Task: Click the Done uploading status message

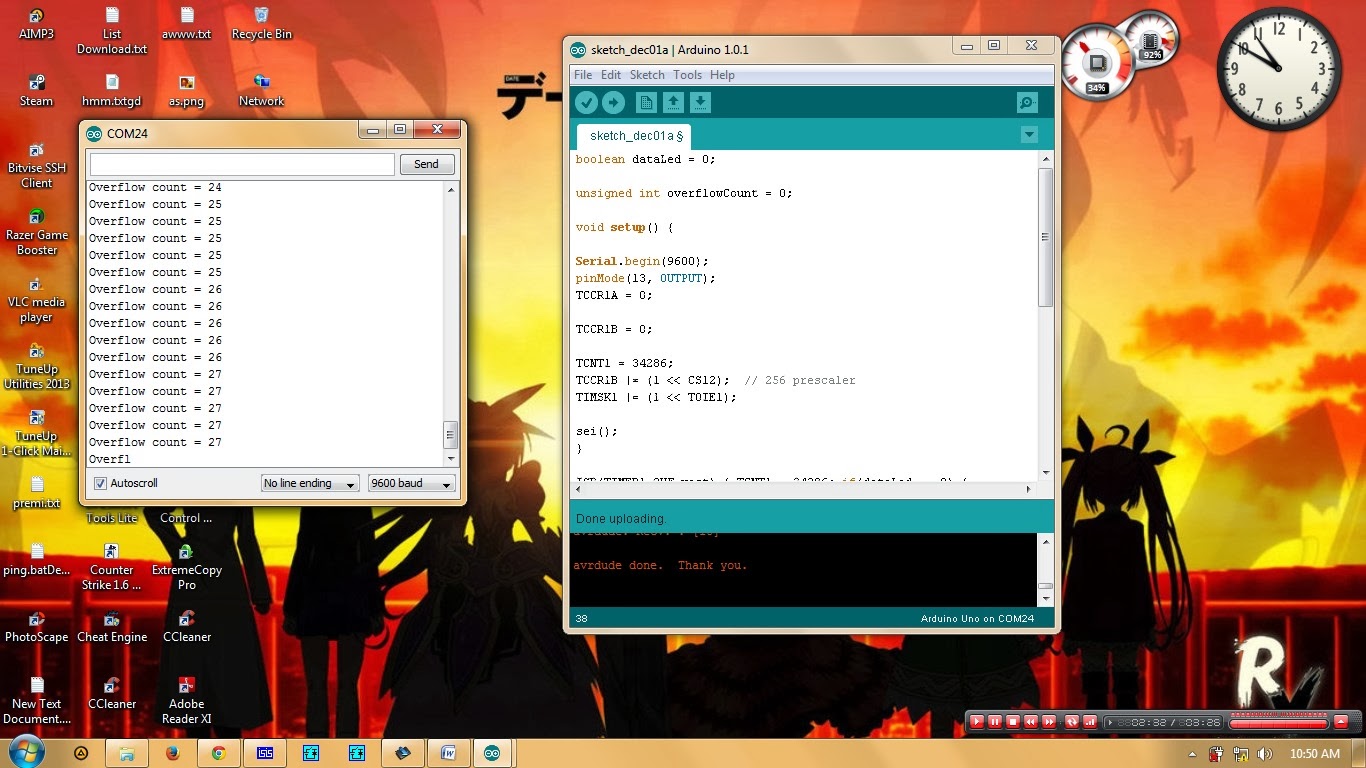Action: [x=621, y=519]
